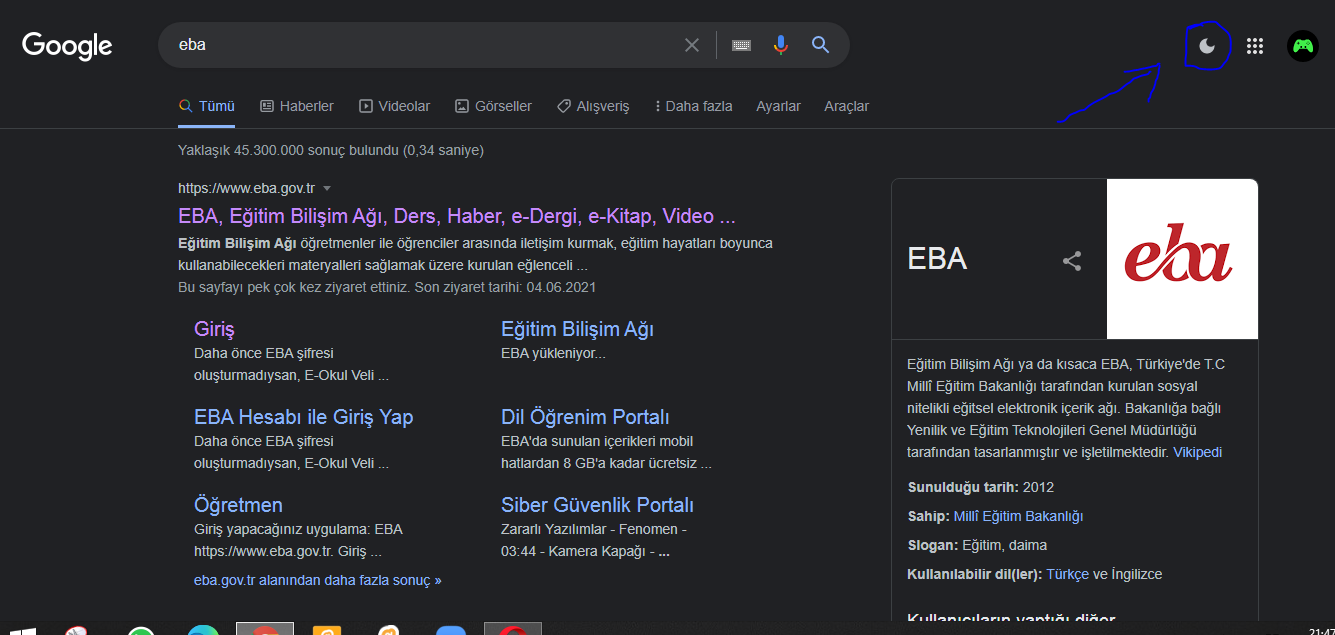
Task: Switch to the Görseller tab
Action: click(493, 106)
